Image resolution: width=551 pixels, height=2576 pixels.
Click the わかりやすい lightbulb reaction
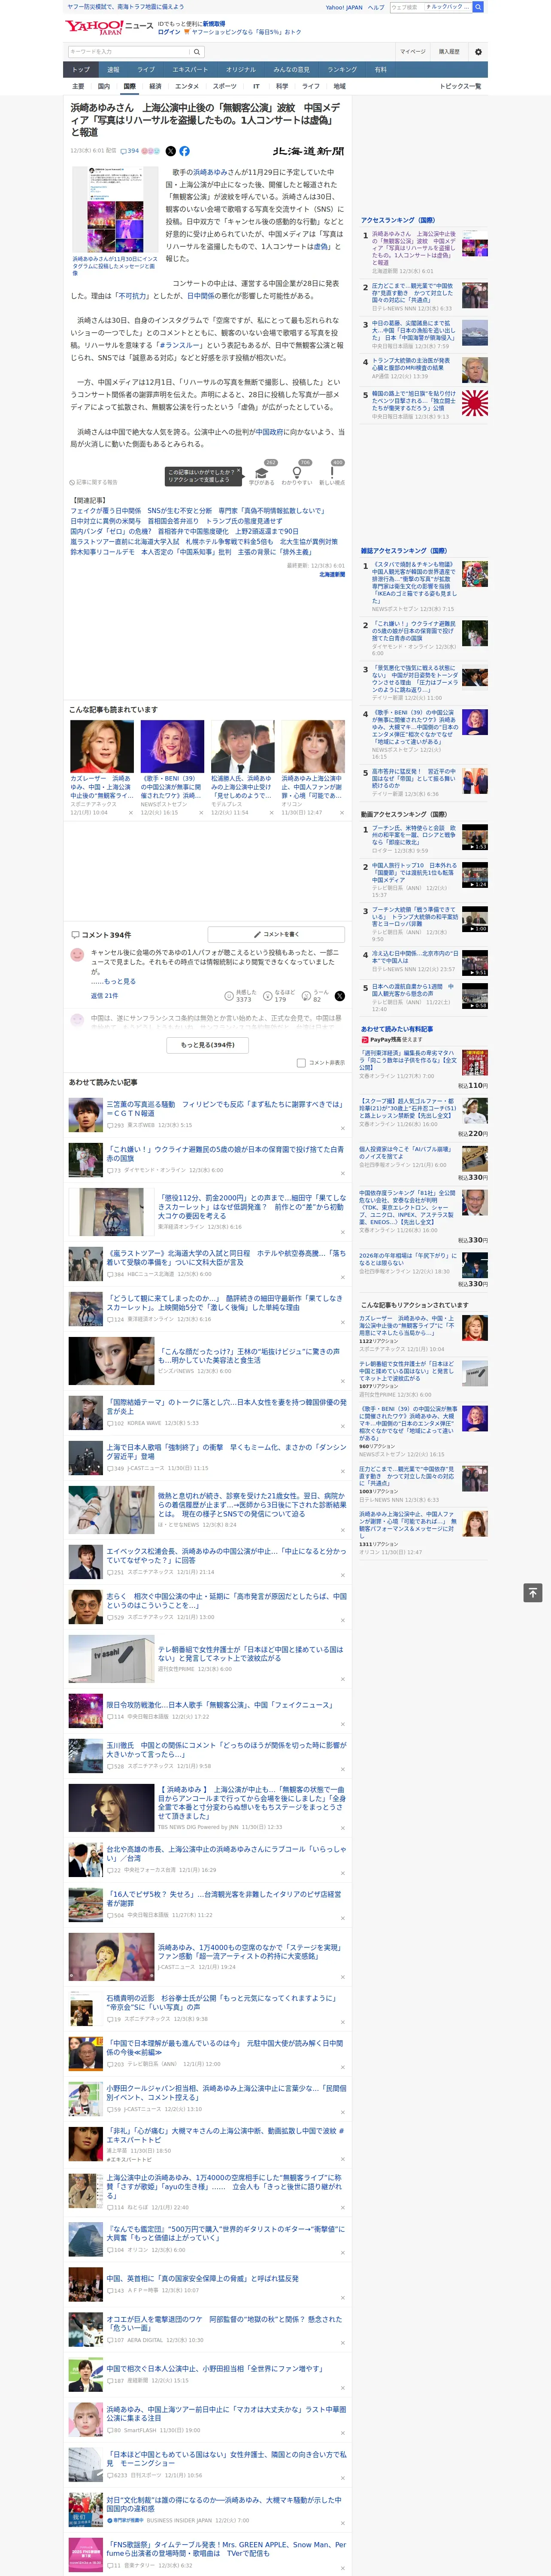point(297,474)
